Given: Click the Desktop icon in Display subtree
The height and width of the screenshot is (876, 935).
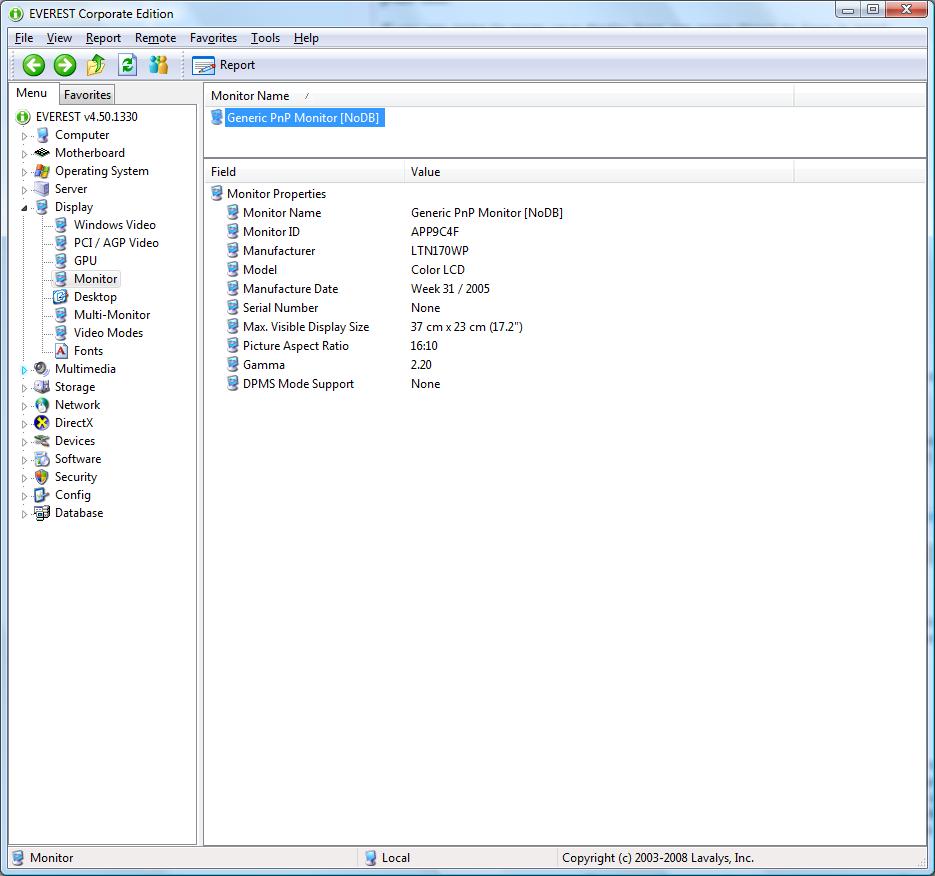Looking at the screenshot, I should (61, 297).
